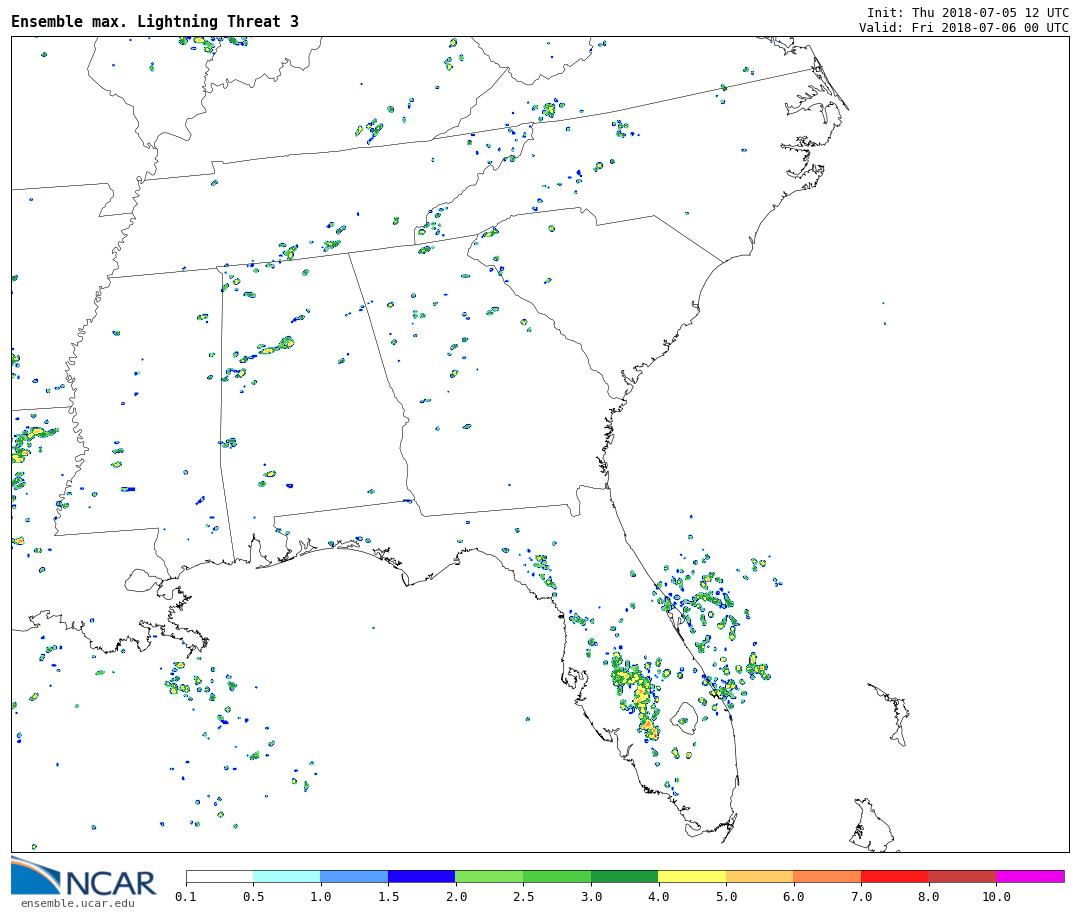1080x915 pixels.
Task: Select the dark blue 1.5–2.0 colorbar segment
Action: [422, 876]
